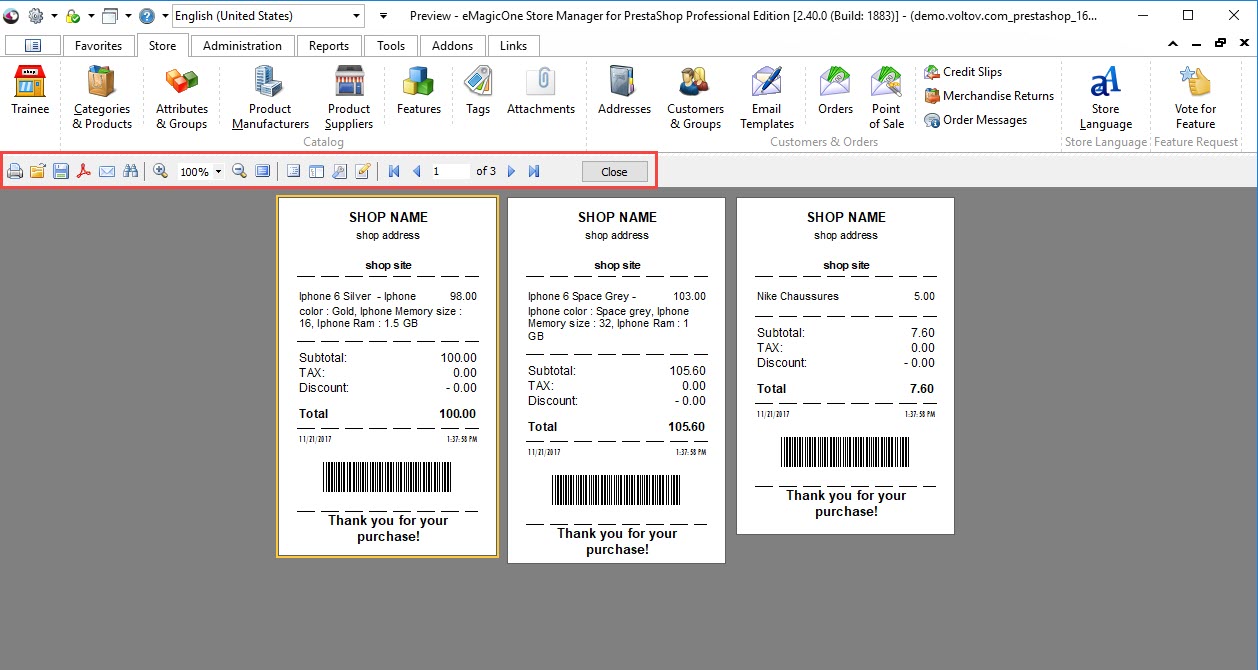Send the report by email icon

click(107, 171)
